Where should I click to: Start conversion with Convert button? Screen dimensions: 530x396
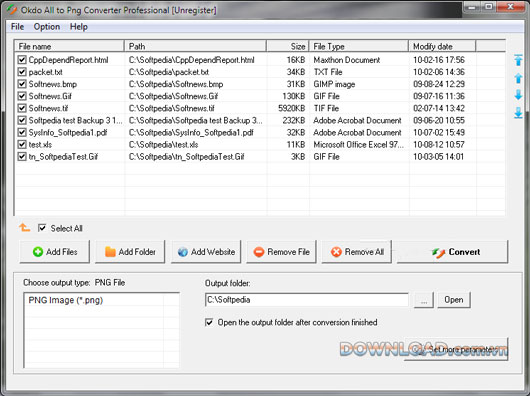[452, 252]
